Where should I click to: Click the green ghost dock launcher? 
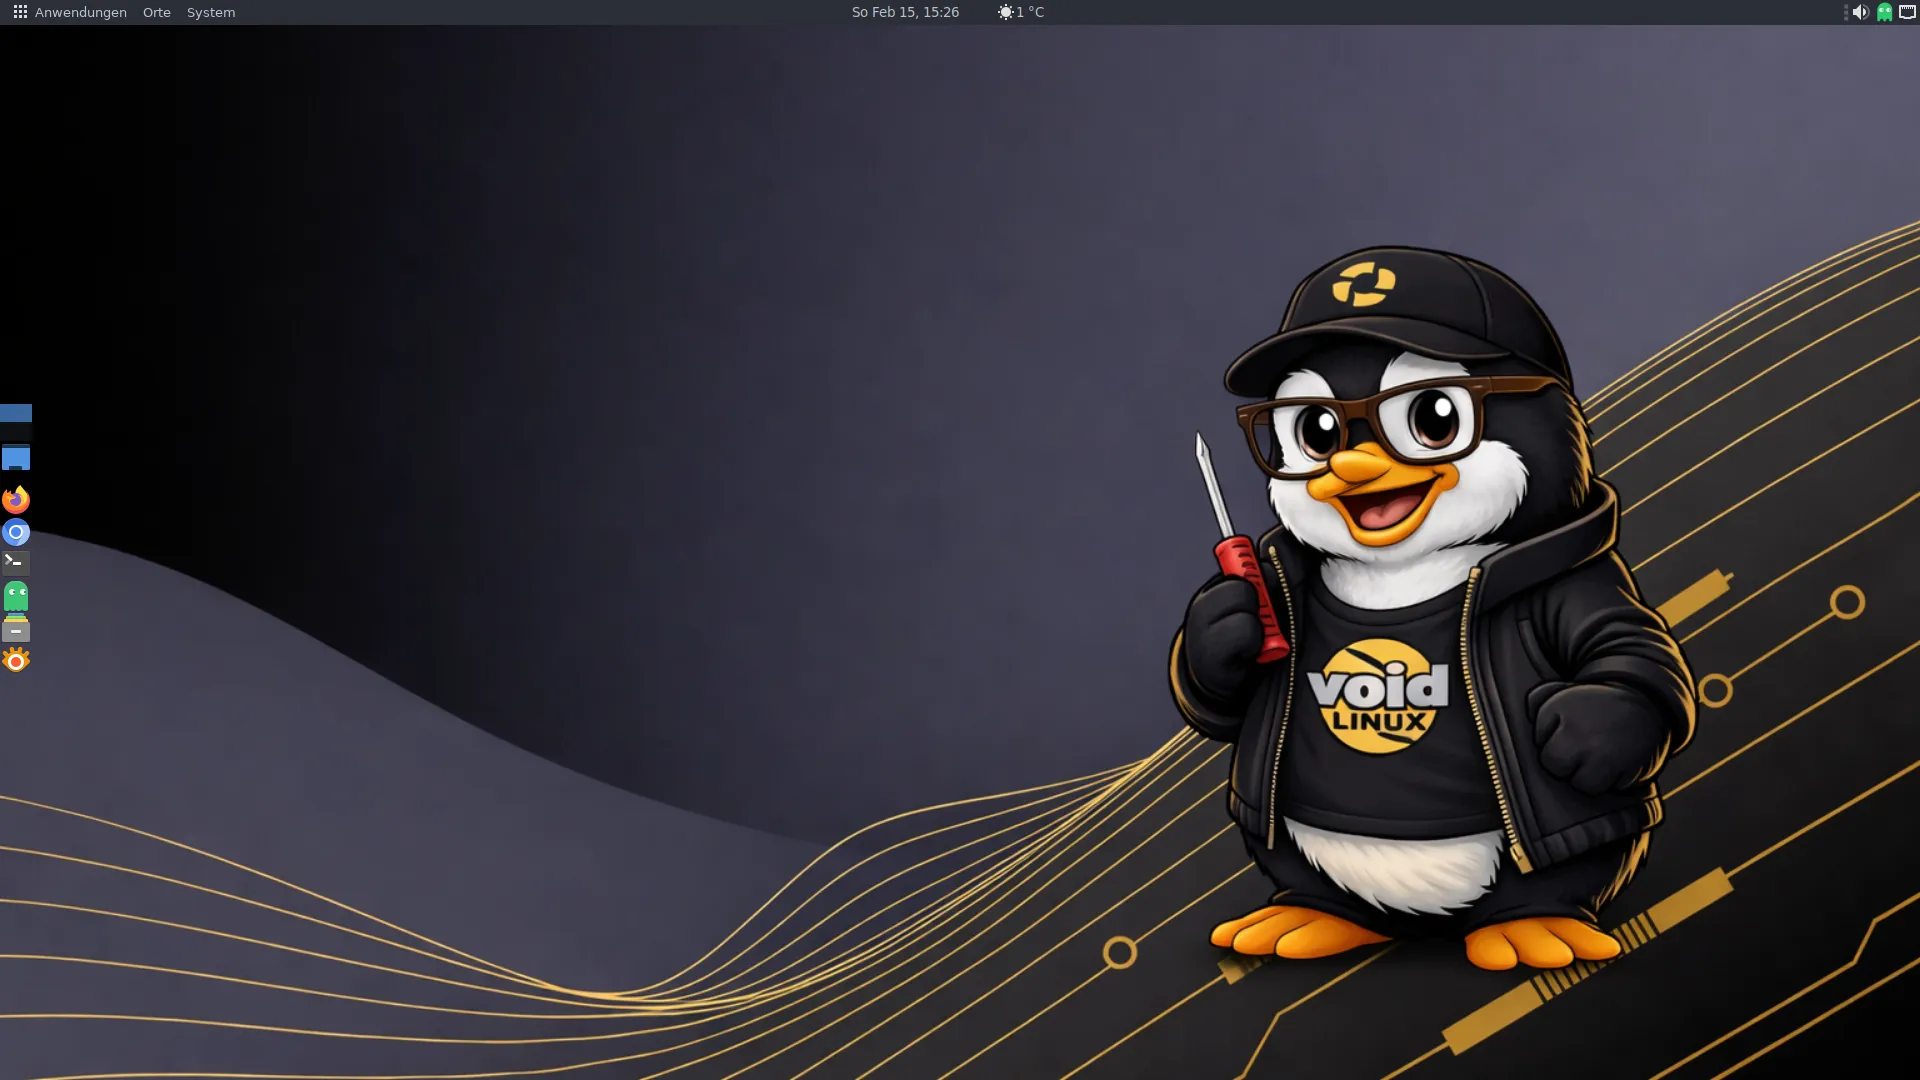pyautogui.click(x=16, y=596)
